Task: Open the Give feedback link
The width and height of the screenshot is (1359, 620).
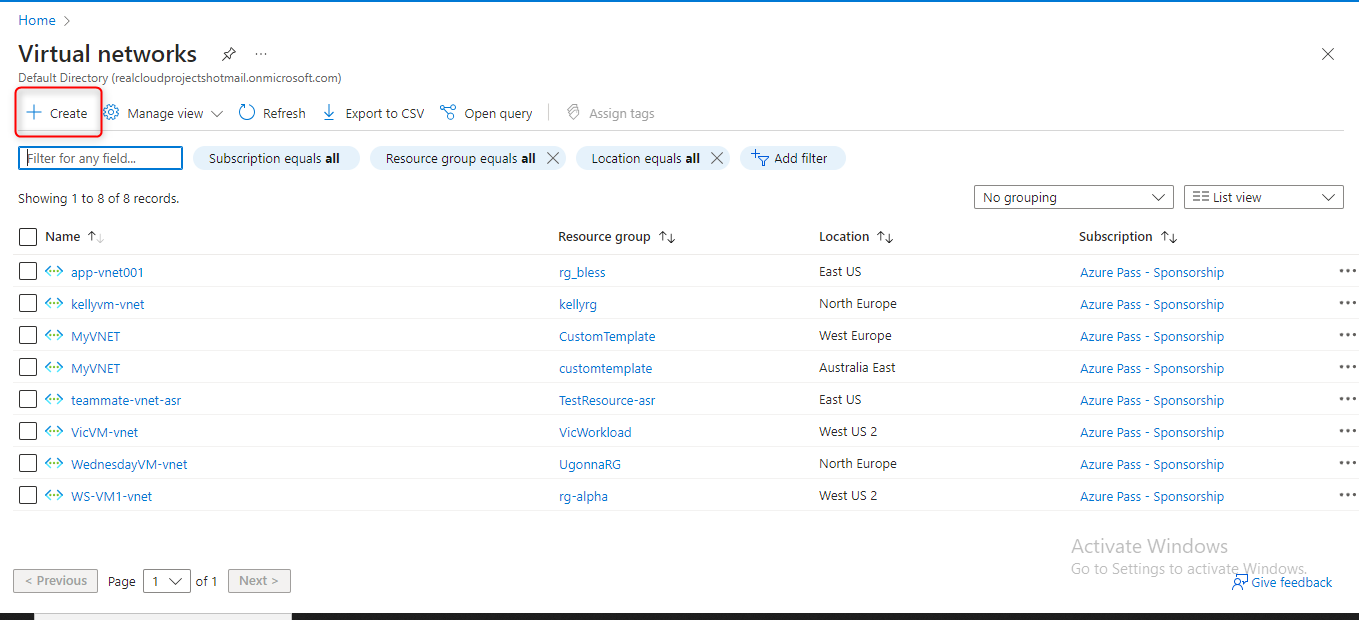Action: click(x=1282, y=582)
